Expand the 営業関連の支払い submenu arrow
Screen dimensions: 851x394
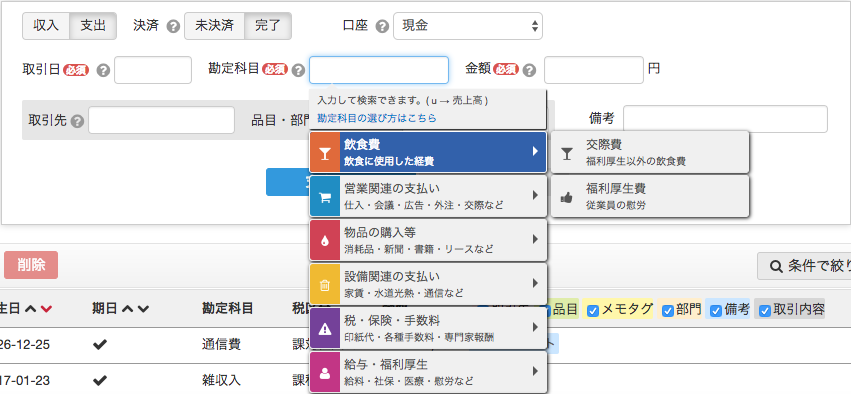coord(535,195)
